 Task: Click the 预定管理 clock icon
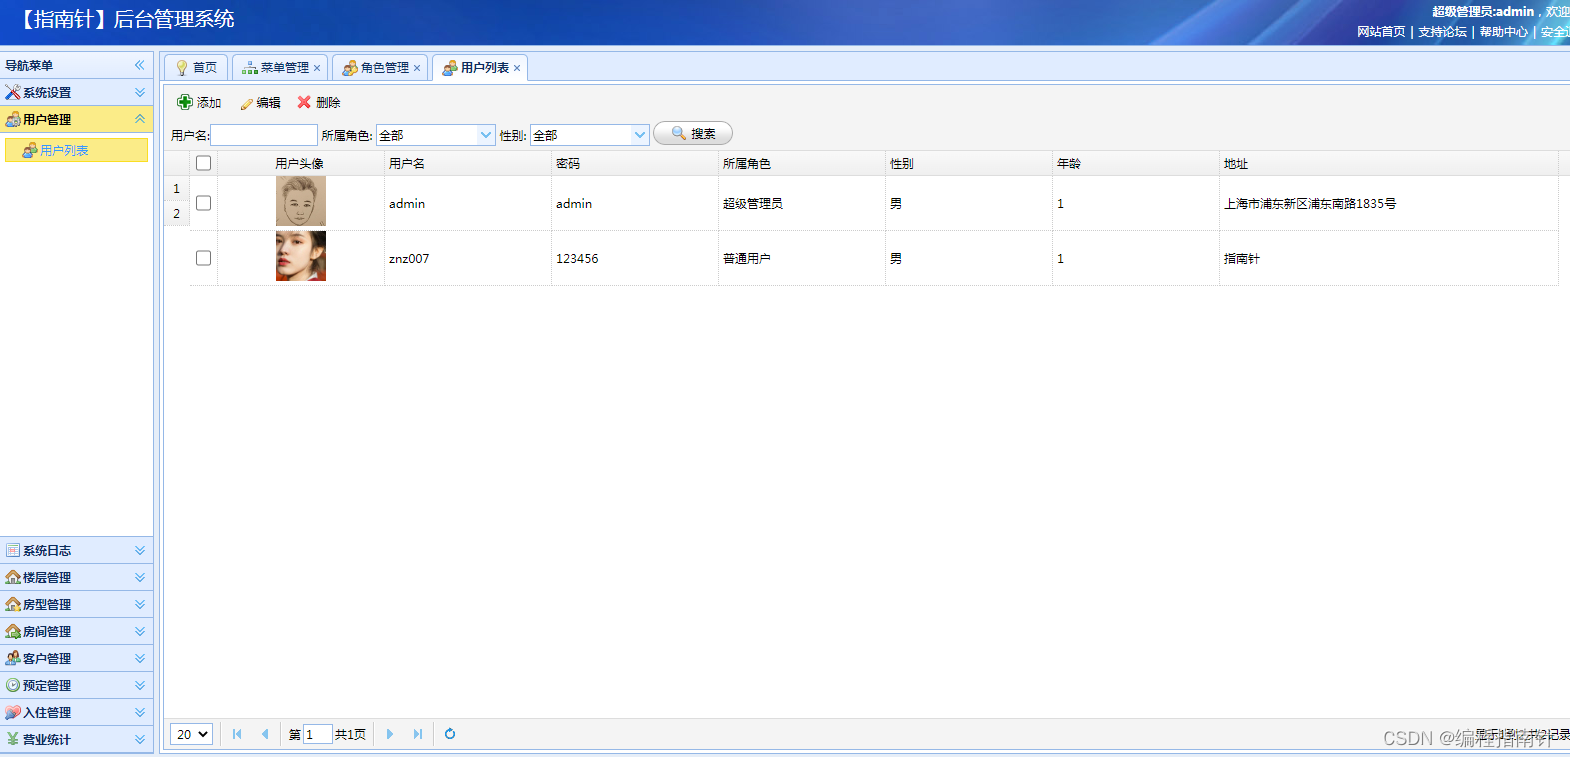[x=13, y=685]
